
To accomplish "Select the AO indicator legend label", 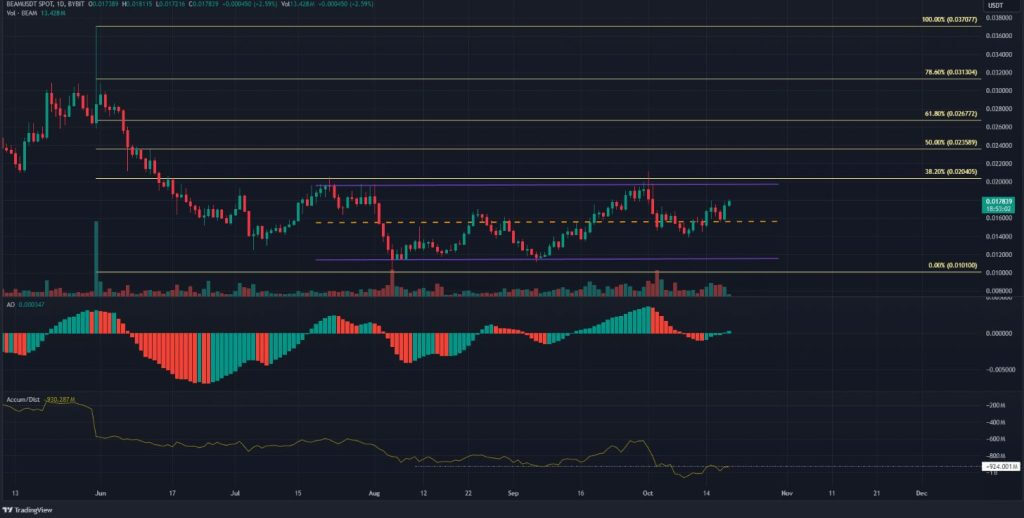I will coord(10,303).
